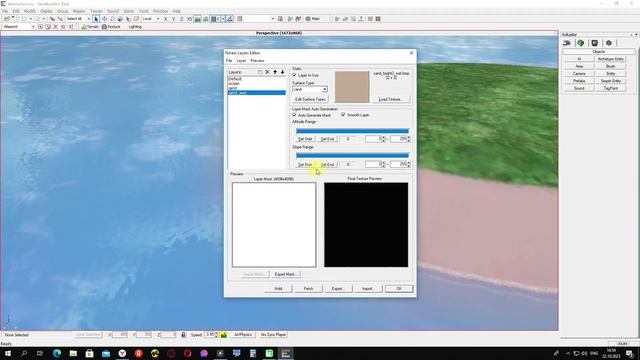Toggle the Layer In Use checkbox
This screenshot has height=360, width=640.
(294, 75)
